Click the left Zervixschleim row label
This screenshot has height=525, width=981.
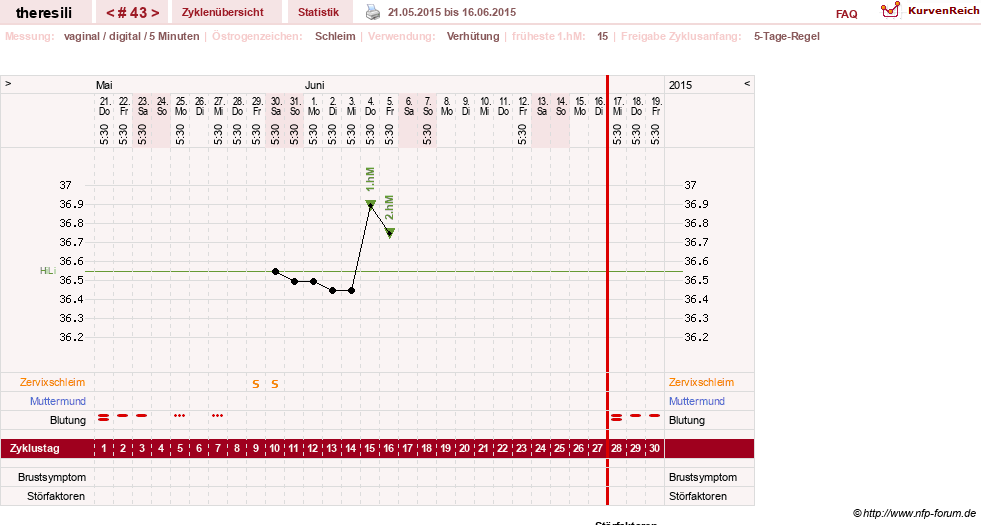click(53, 382)
